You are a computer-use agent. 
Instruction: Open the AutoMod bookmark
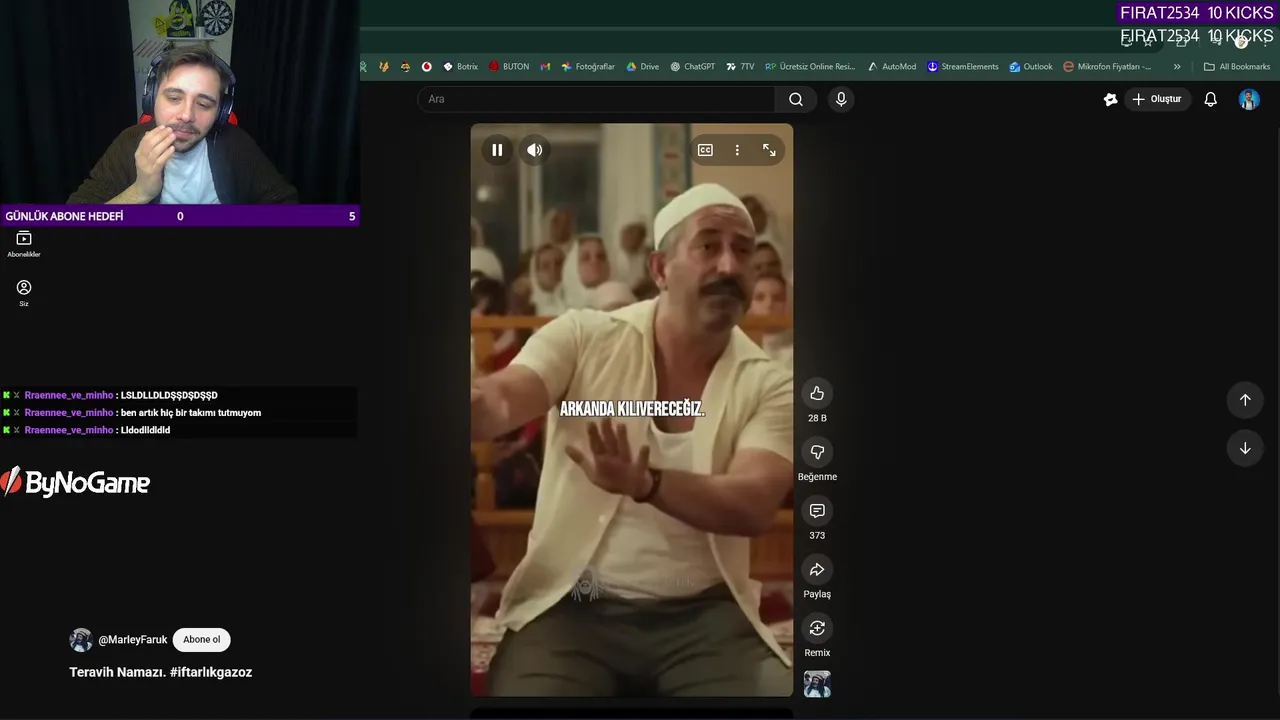click(891, 67)
